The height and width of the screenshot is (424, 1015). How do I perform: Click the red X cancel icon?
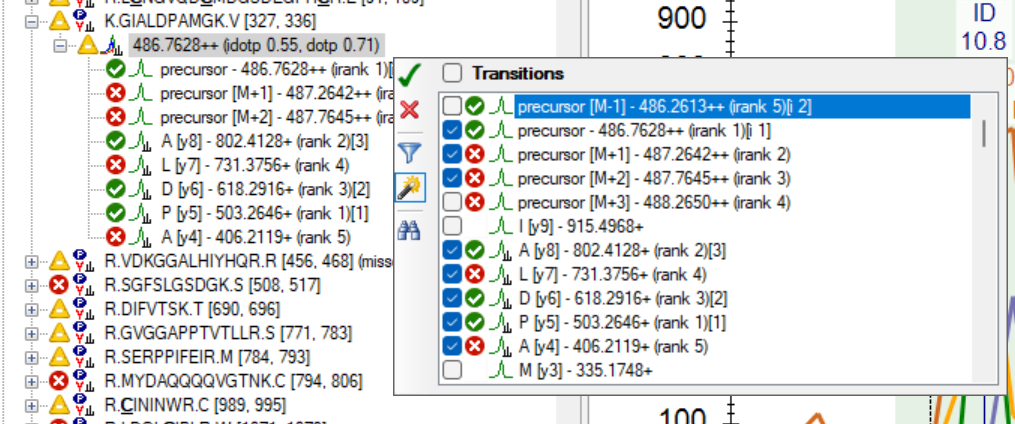pyautogui.click(x=408, y=109)
